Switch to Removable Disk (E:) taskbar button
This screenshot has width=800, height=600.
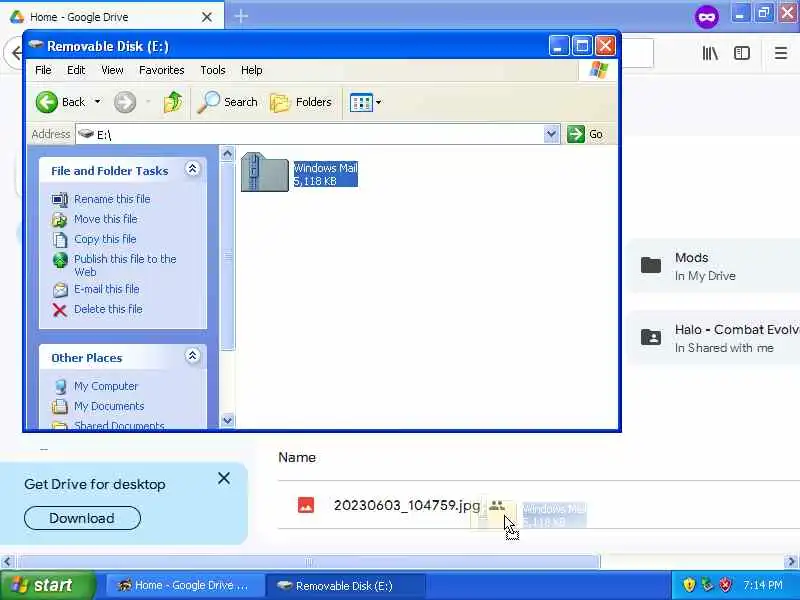pyautogui.click(x=346, y=585)
